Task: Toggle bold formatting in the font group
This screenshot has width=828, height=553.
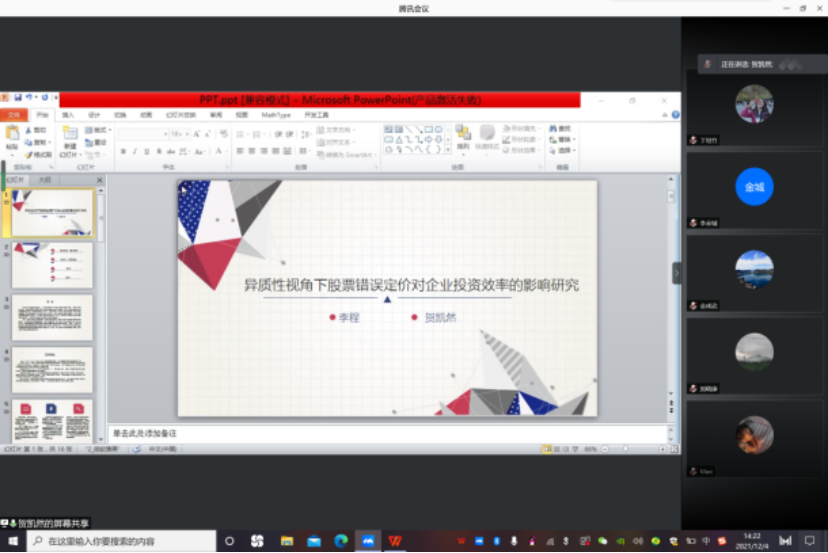Action: coord(123,151)
